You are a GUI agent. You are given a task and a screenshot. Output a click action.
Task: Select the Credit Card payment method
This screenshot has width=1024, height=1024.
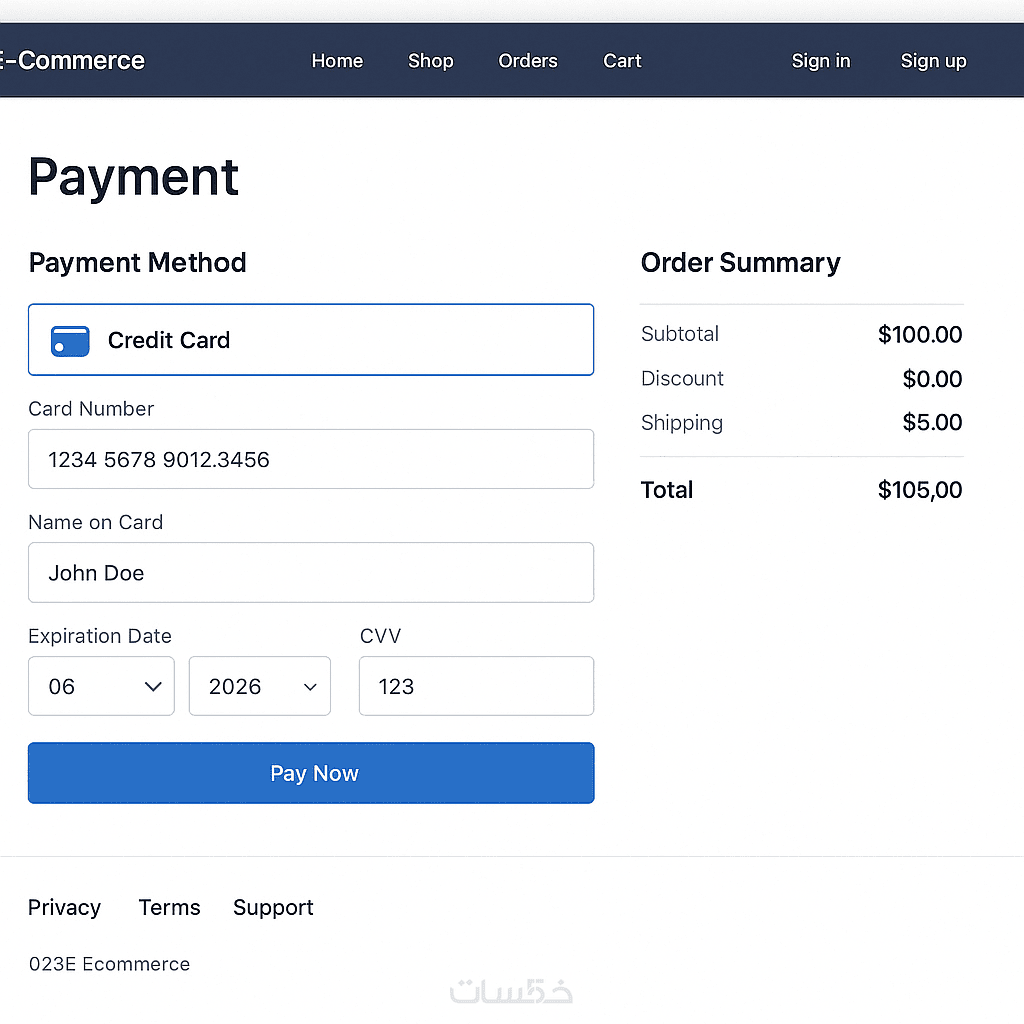point(310,340)
